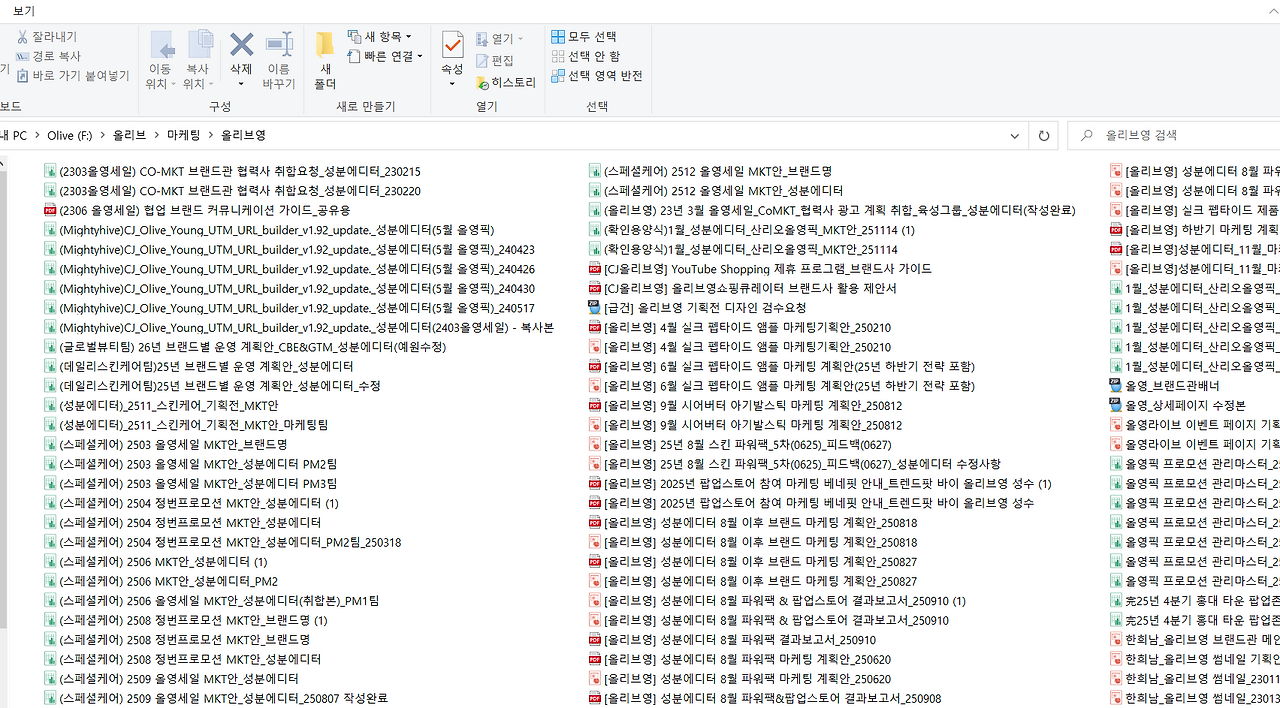Create a New folder (새 폴더)
The width and height of the screenshot is (1280, 708).
pos(325,60)
